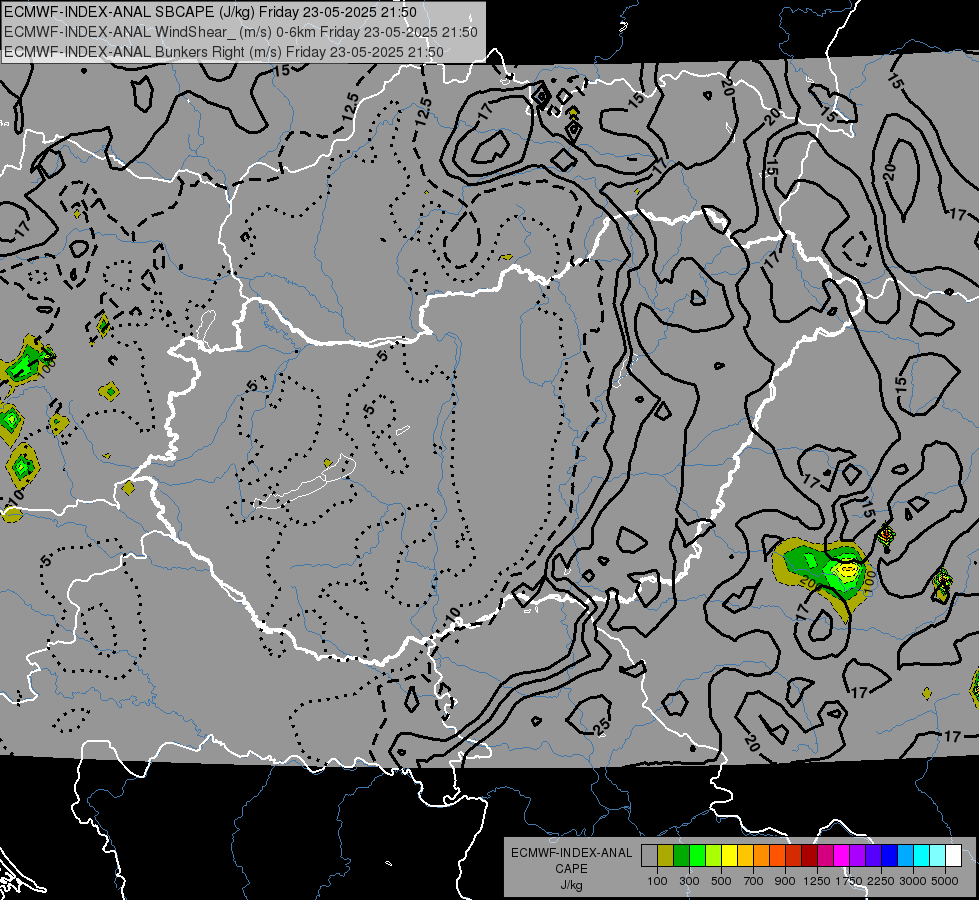Click the Bunkers Right (m/s) header line
The height and width of the screenshot is (900, 979).
point(224,52)
